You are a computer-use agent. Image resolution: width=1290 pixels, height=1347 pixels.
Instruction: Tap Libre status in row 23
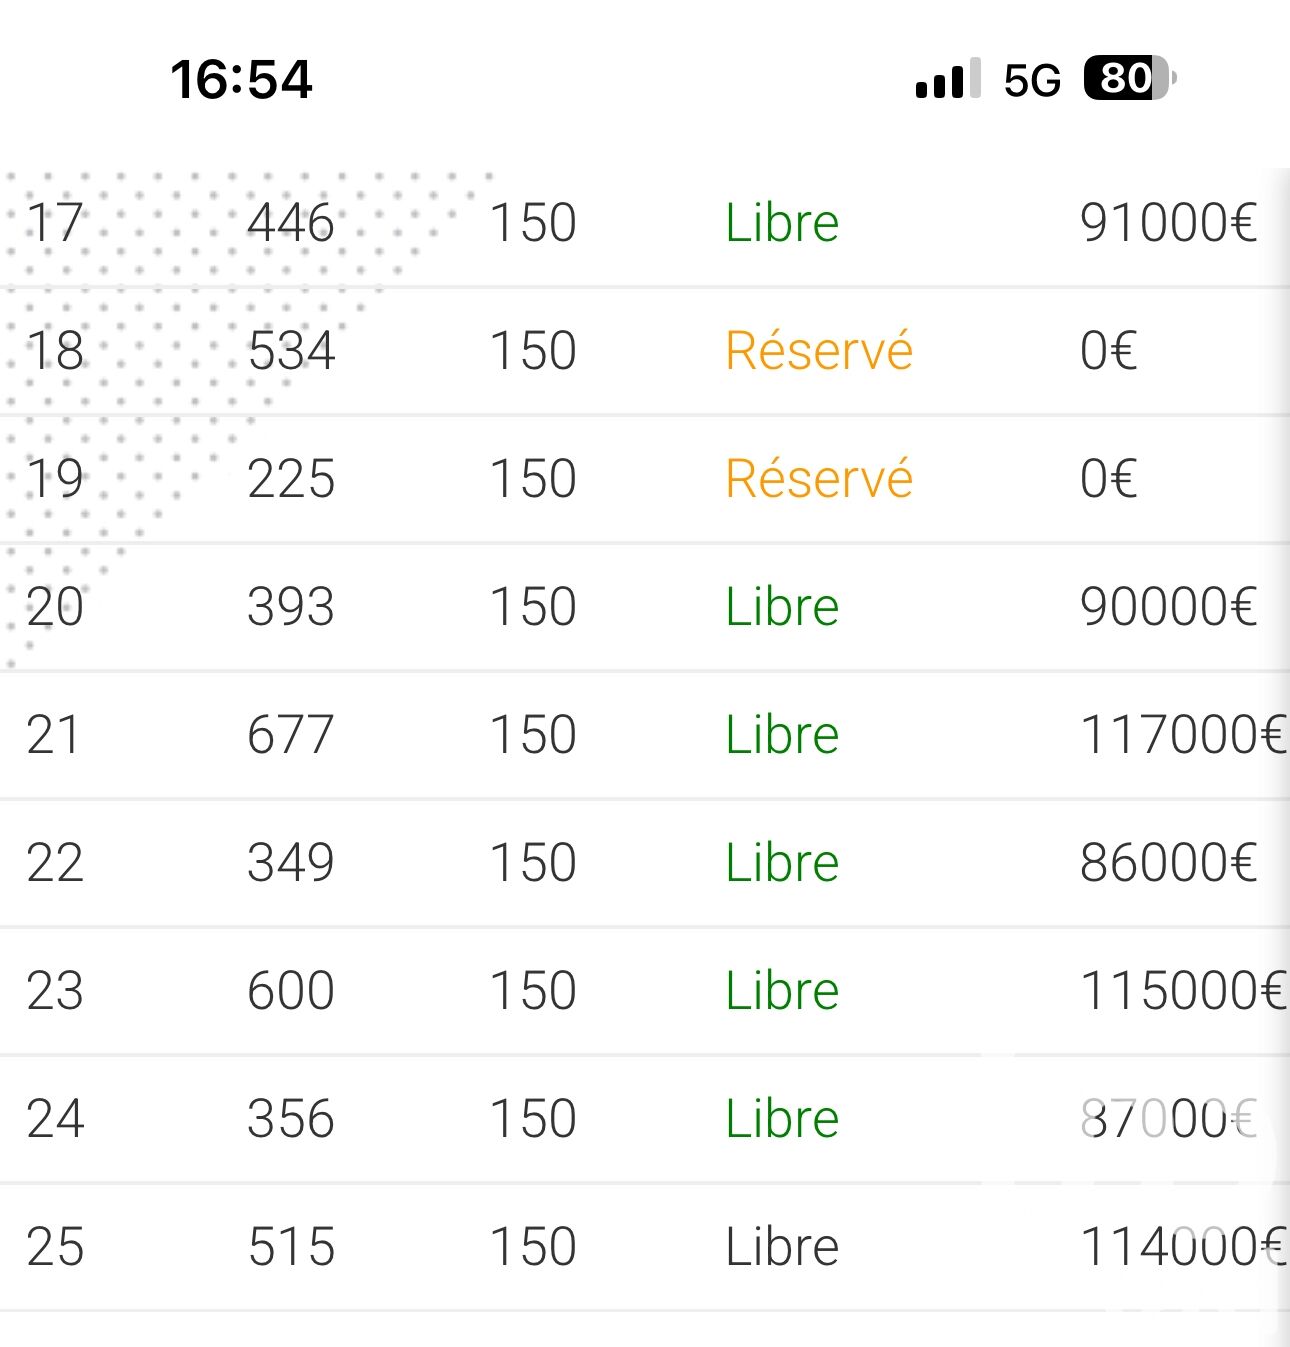coord(782,991)
